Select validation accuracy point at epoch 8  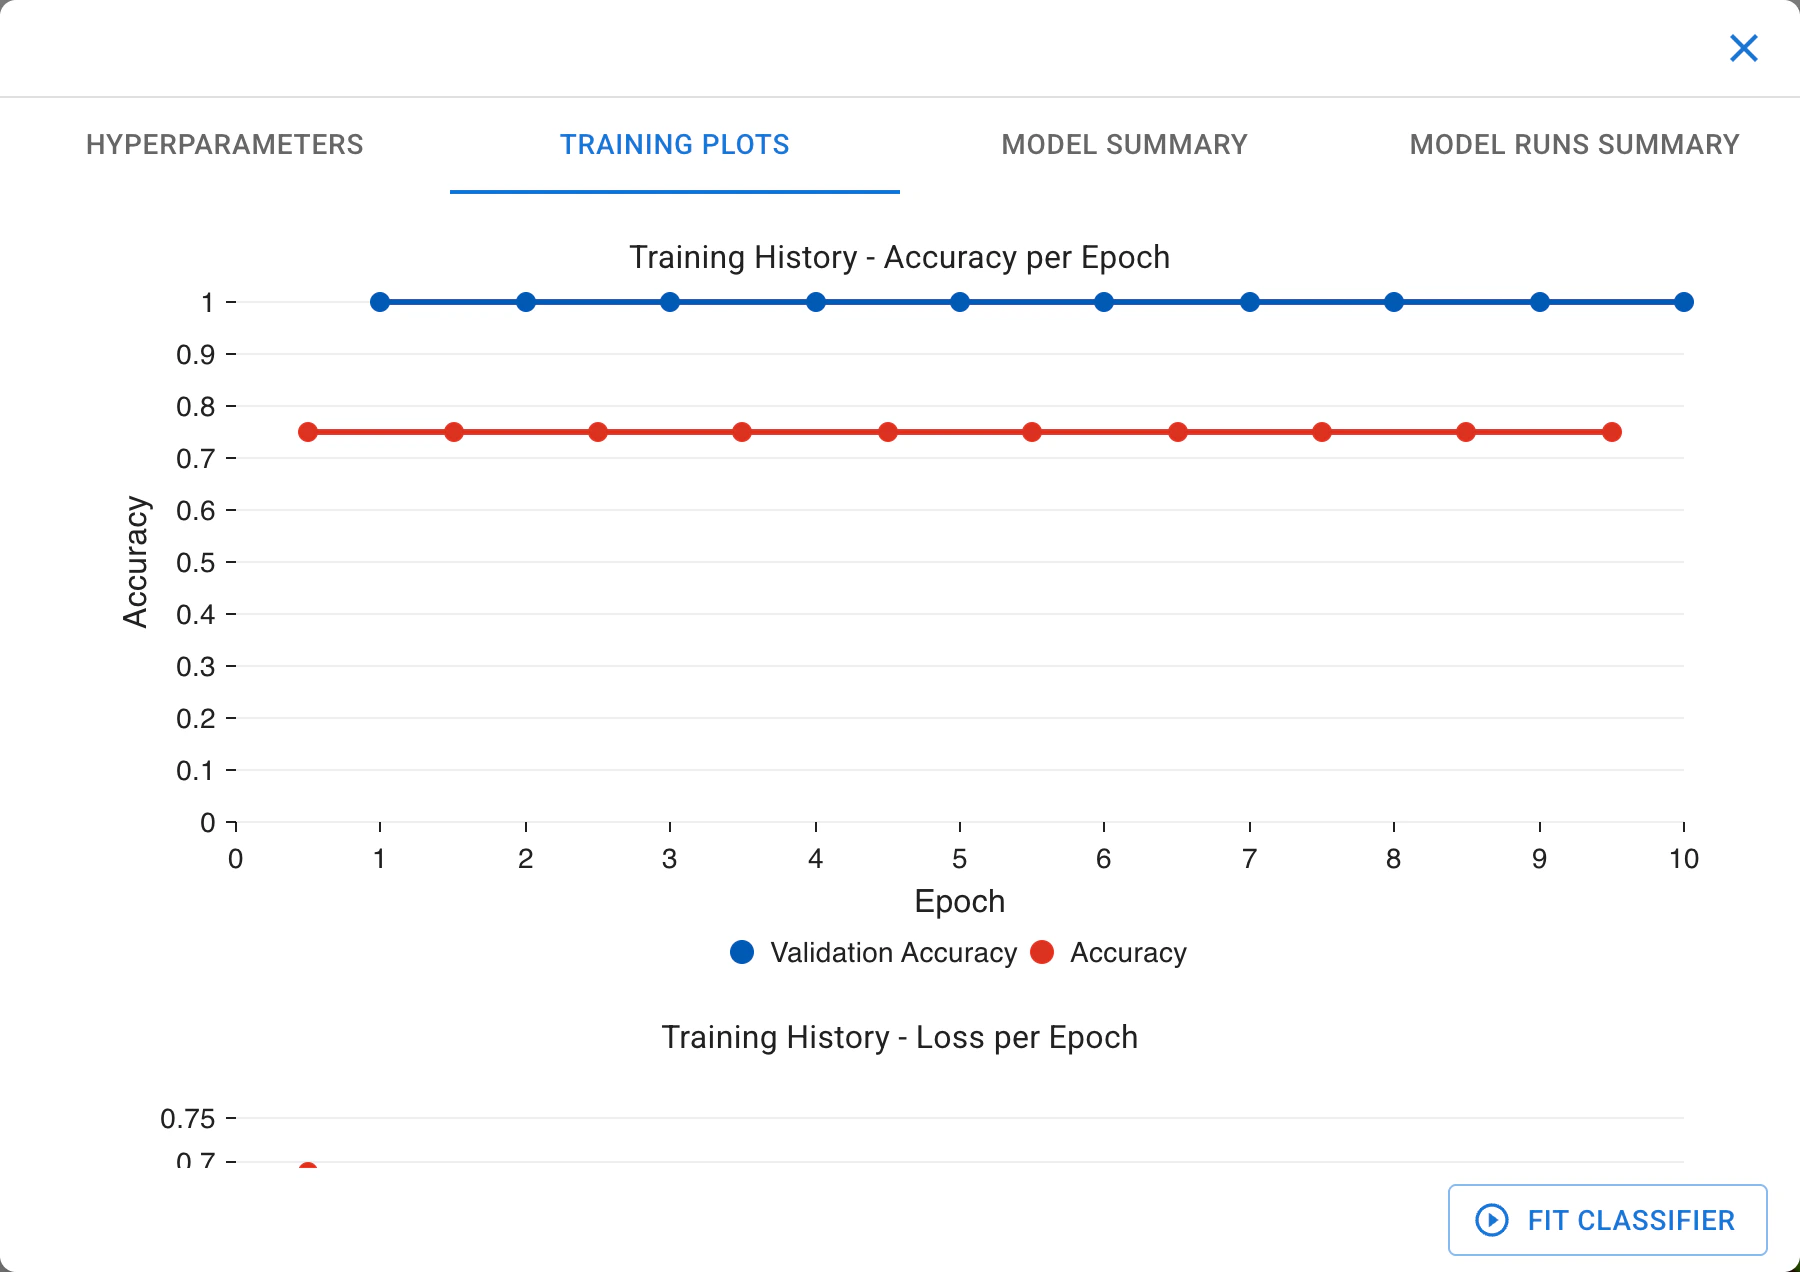point(1394,302)
